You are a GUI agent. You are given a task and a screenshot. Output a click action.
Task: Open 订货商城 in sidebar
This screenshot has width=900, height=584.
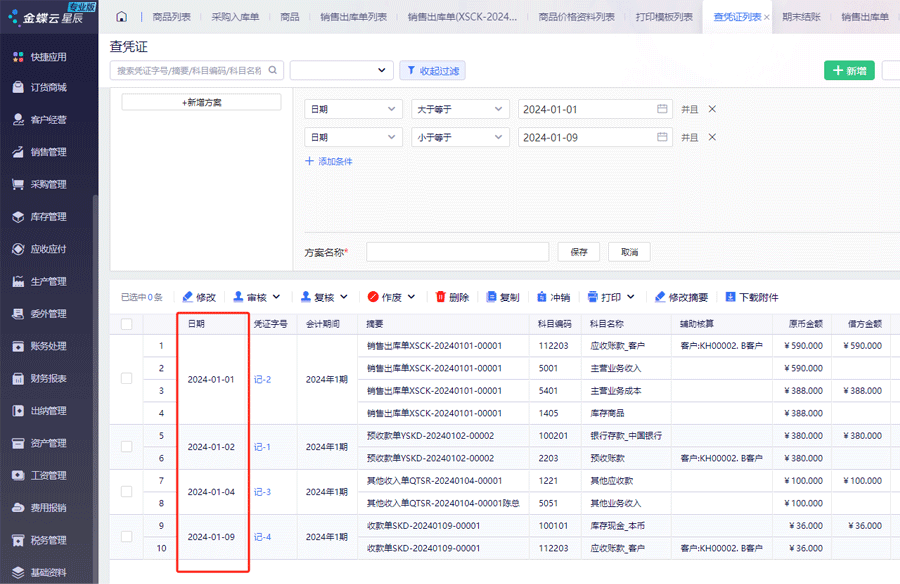coord(40,87)
